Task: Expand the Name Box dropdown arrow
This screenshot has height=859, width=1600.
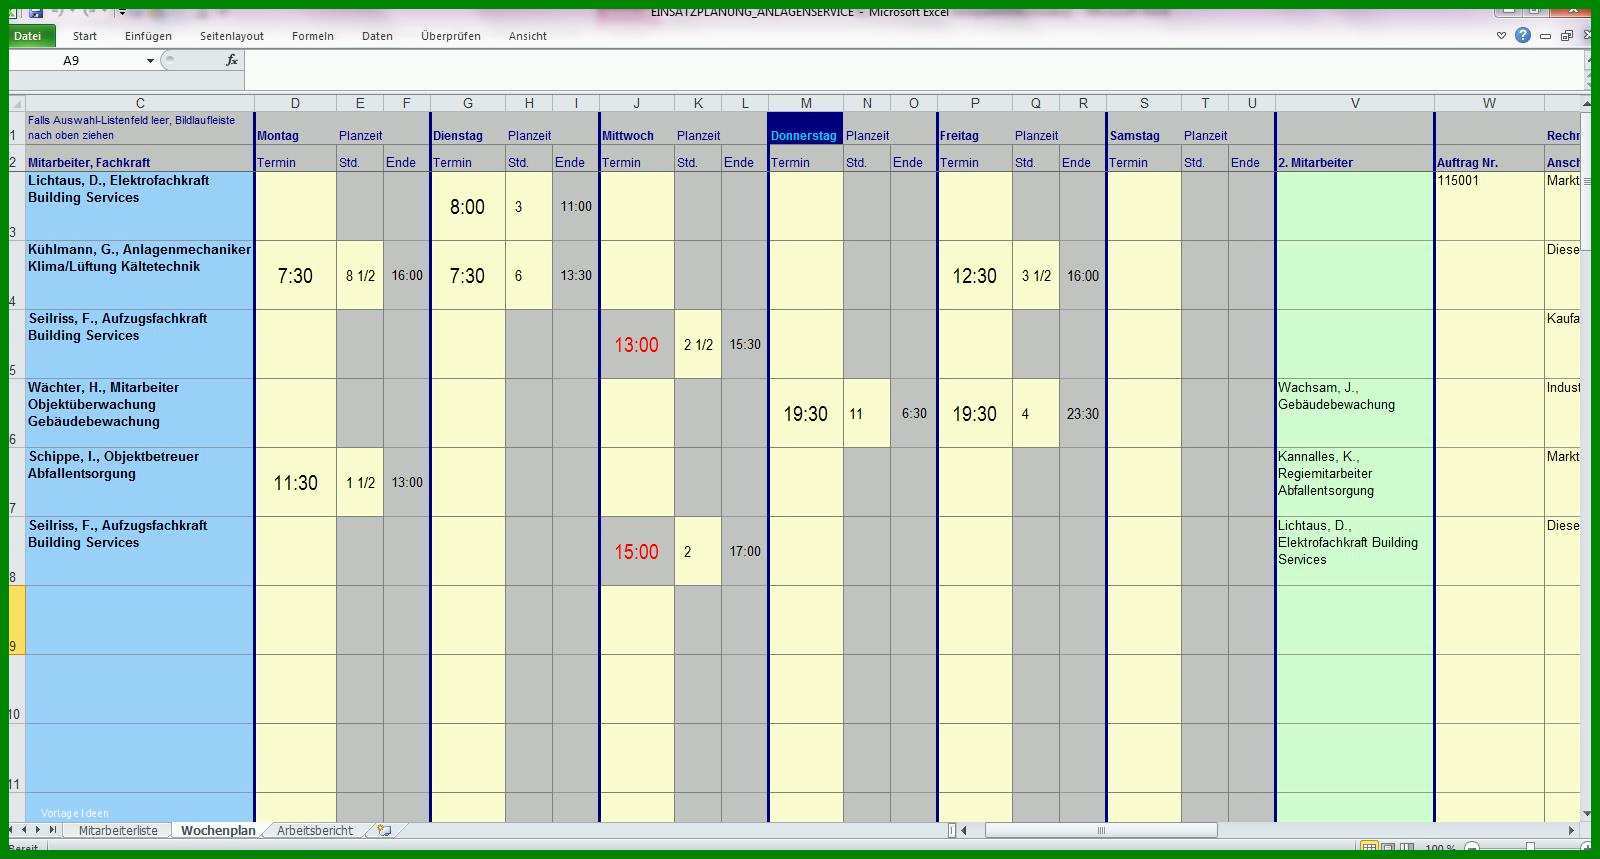Action: (x=150, y=61)
